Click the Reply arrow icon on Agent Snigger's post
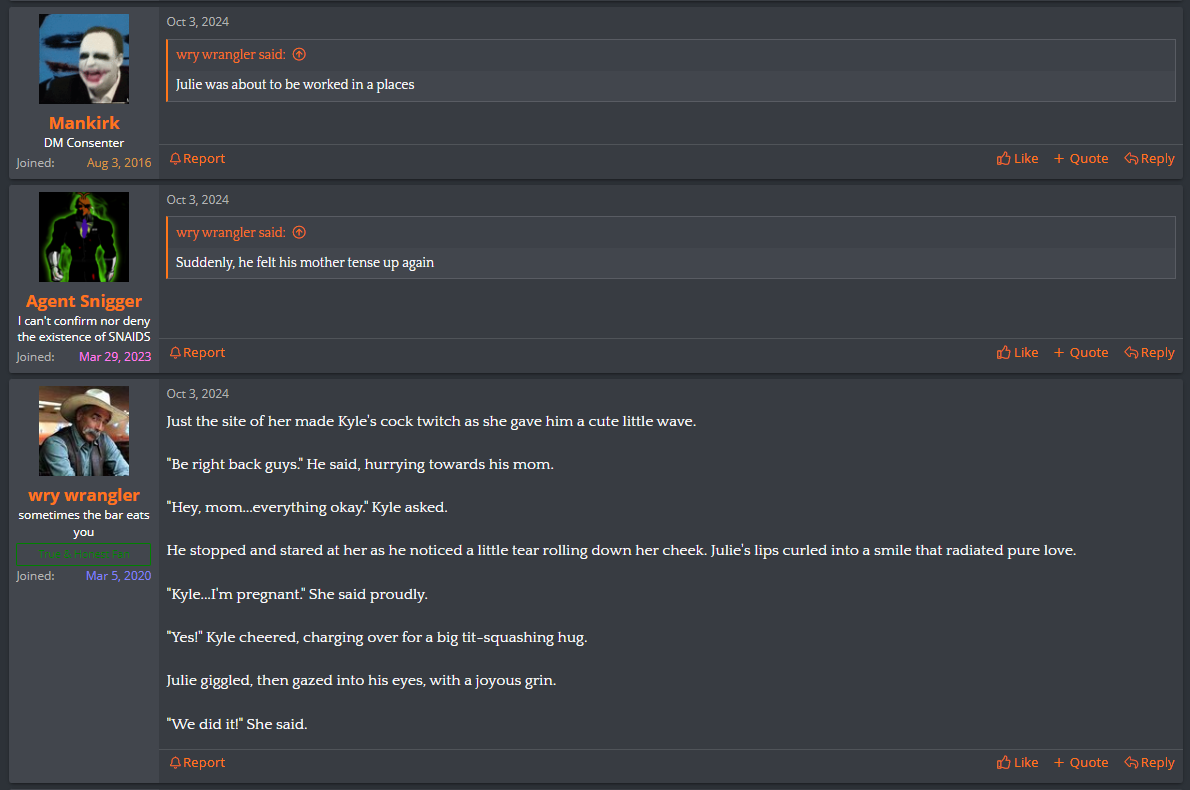 click(x=1131, y=353)
